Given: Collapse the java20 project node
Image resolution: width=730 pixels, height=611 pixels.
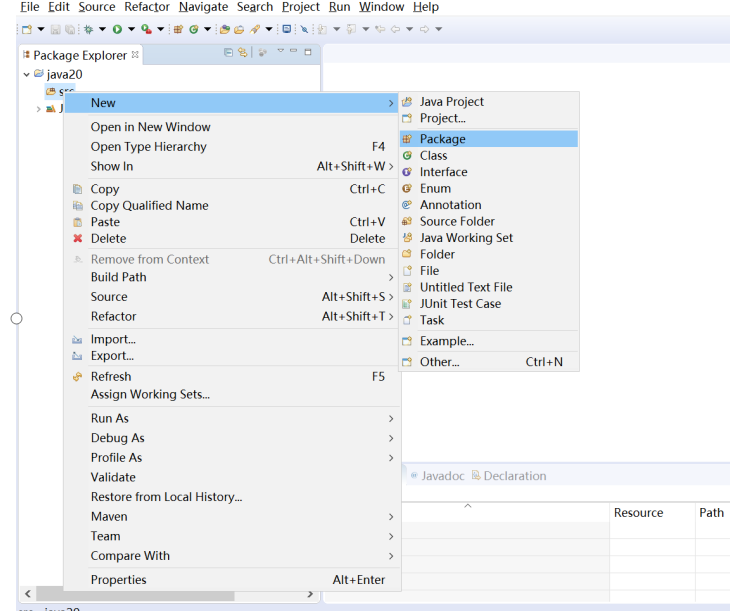Looking at the screenshot, I should coord(27,75).
